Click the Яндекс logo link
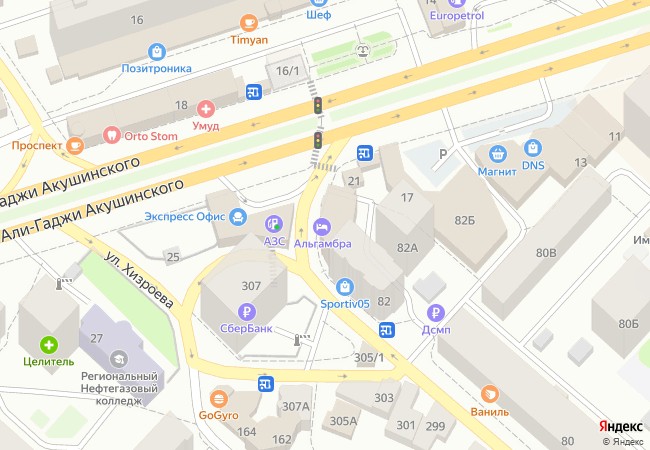The height and width of the screenshot is (450, 650). [620, 427]
